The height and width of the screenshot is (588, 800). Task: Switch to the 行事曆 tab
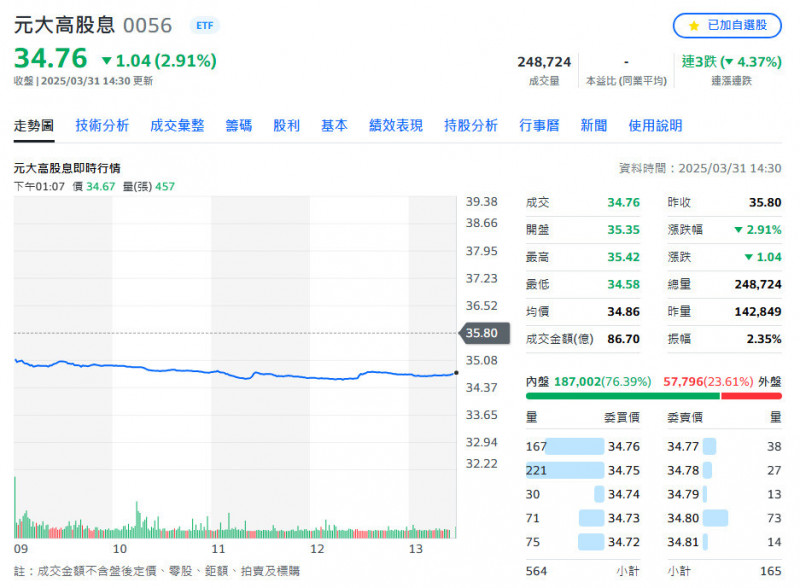[539, 126]
